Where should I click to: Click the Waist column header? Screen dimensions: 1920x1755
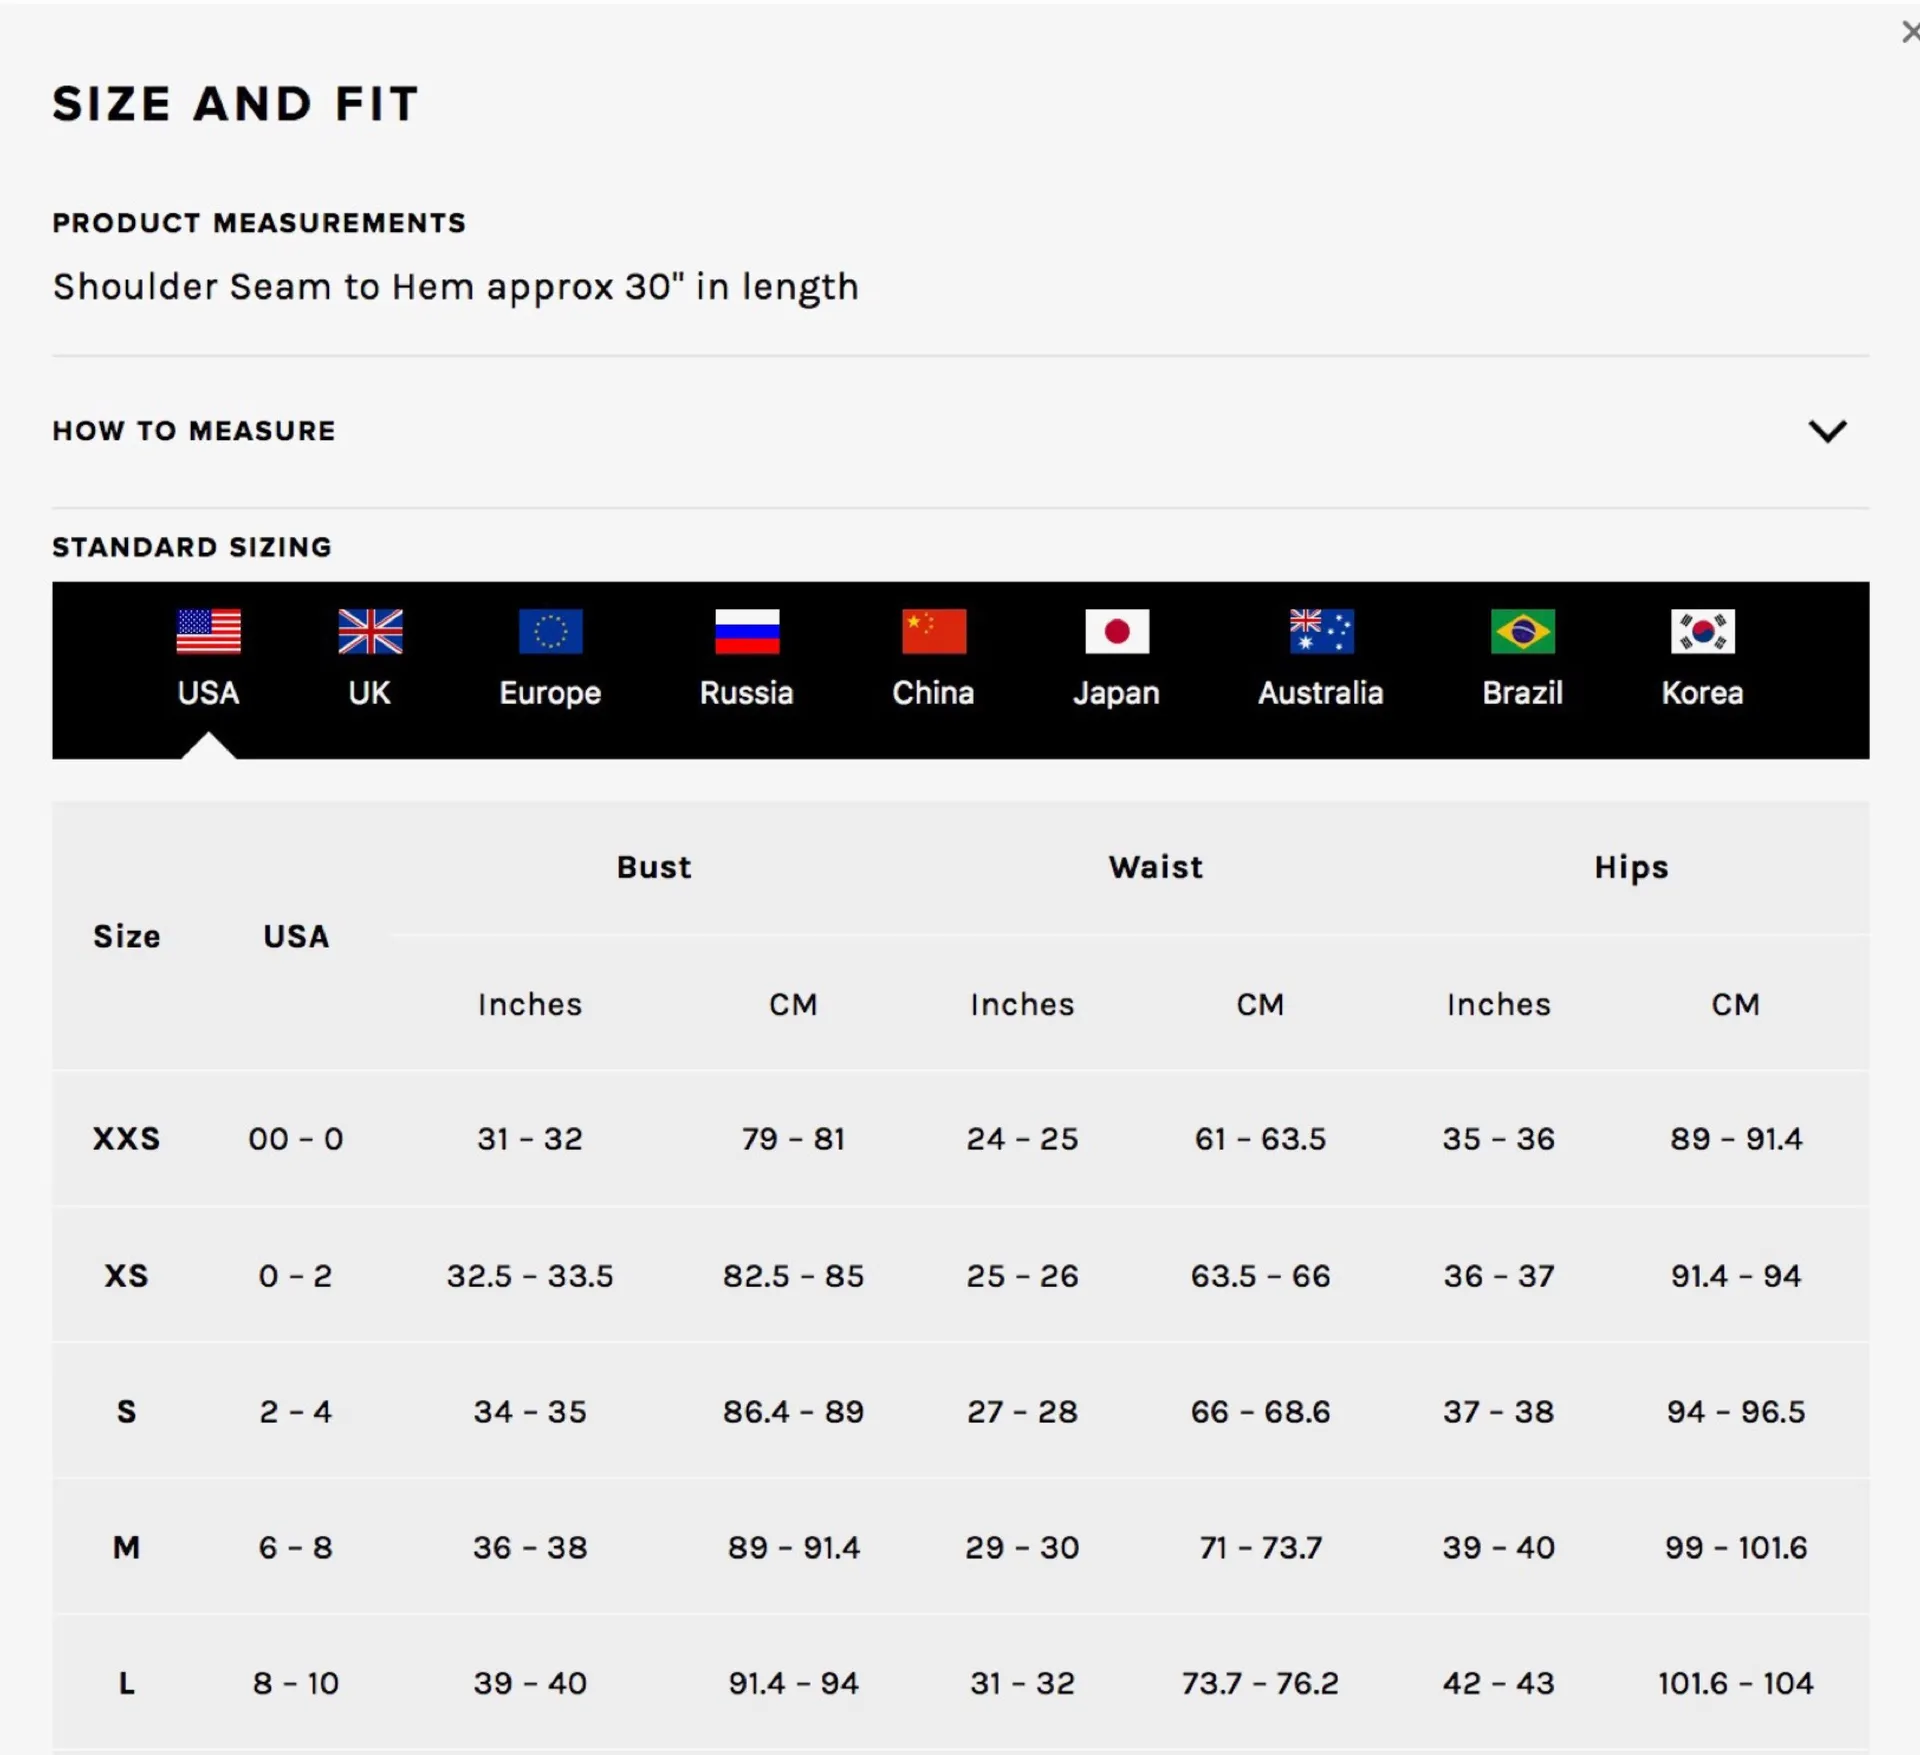[x=1156, y=867]
